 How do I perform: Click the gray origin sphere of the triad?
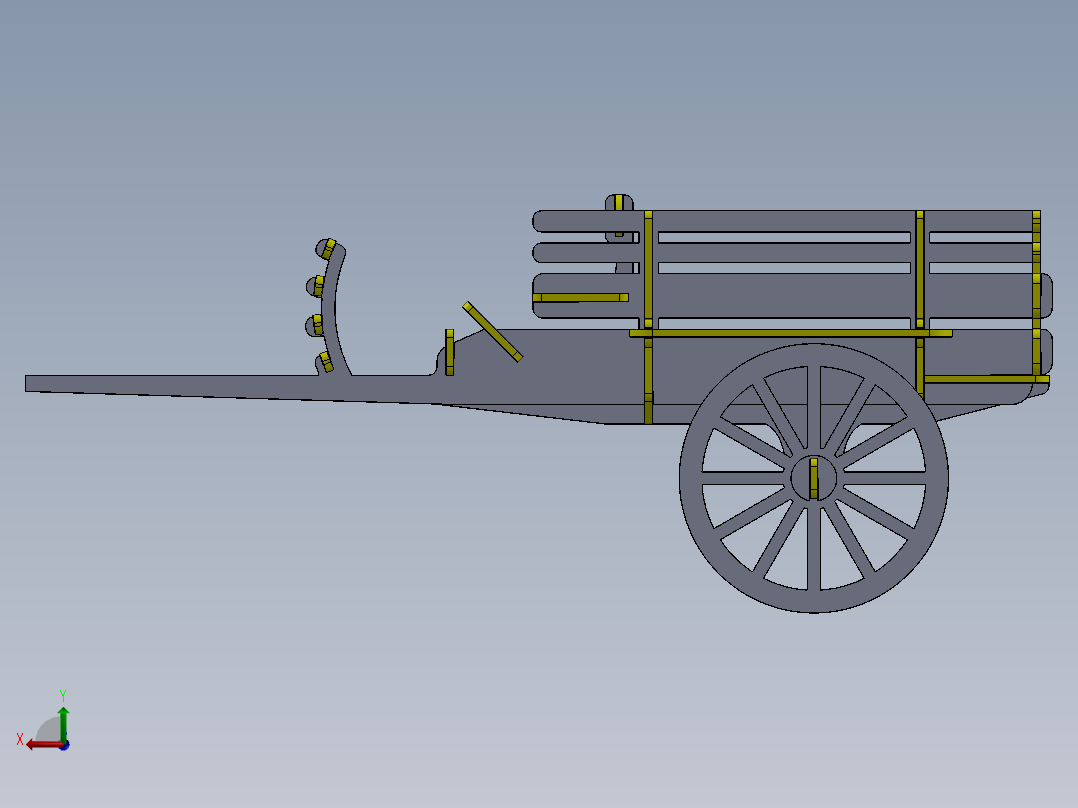[x=50, y=729]
